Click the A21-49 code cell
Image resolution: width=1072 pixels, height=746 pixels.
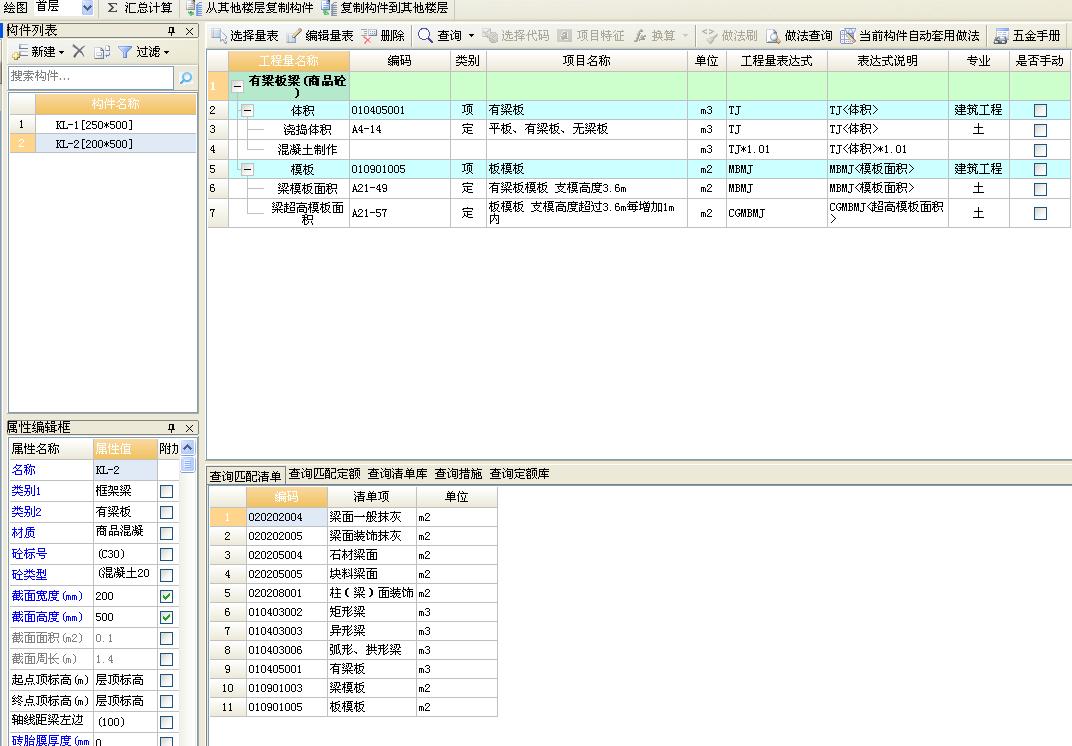[400, 188]
